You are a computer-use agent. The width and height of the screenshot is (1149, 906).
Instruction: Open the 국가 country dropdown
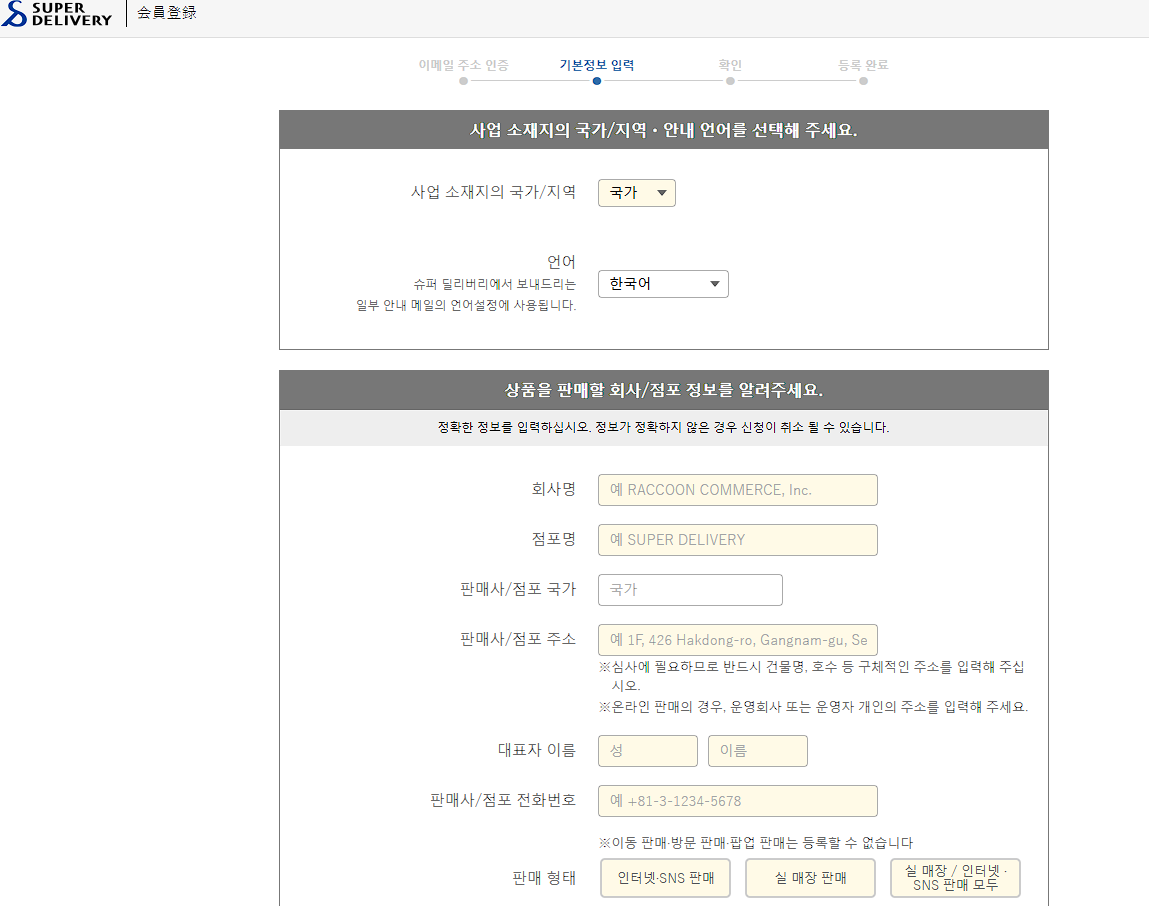pyautogui.click(x=637, y=193)
